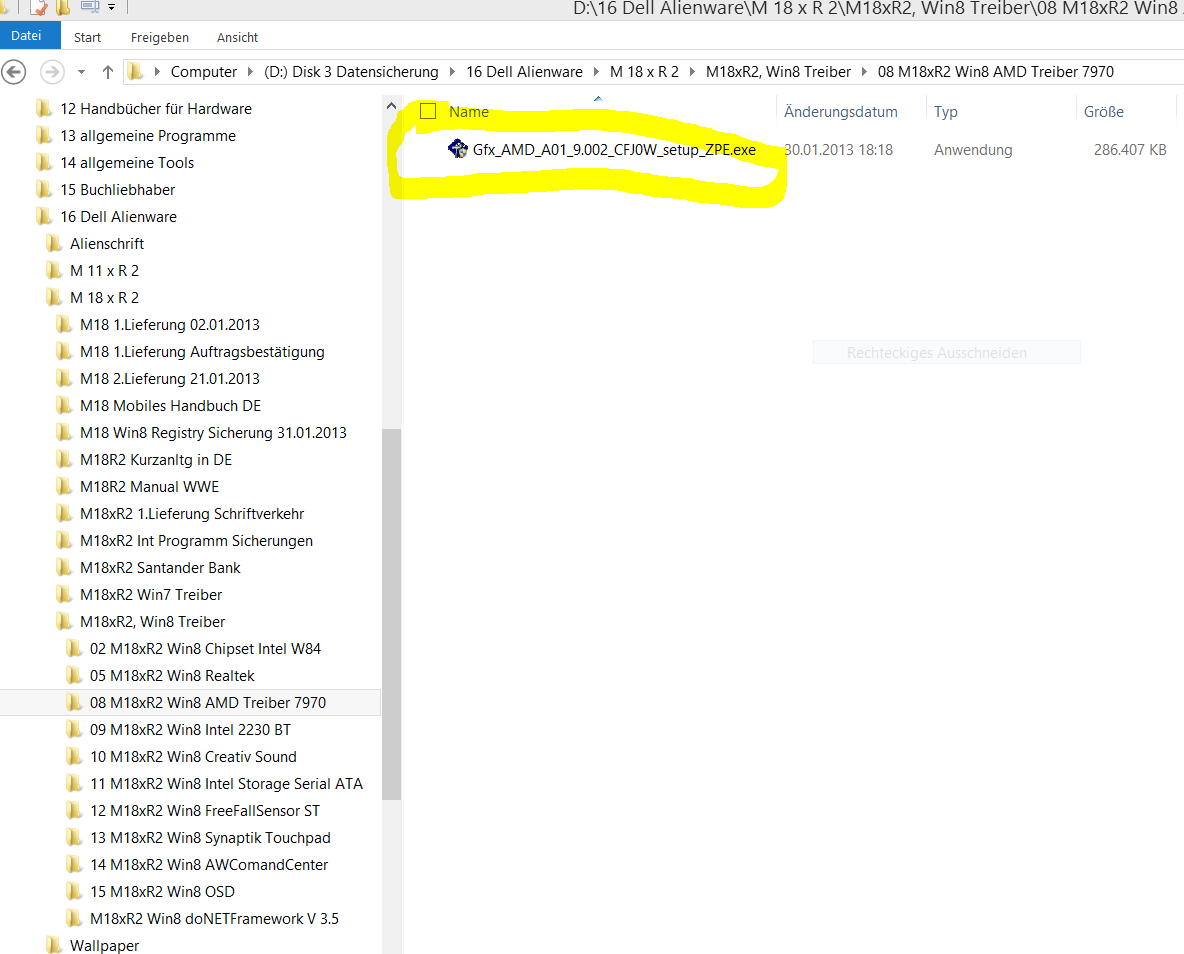Click the Wallpaper folder icon
The height and width of the screenshot is (954, 1184).
pos(54,946)
